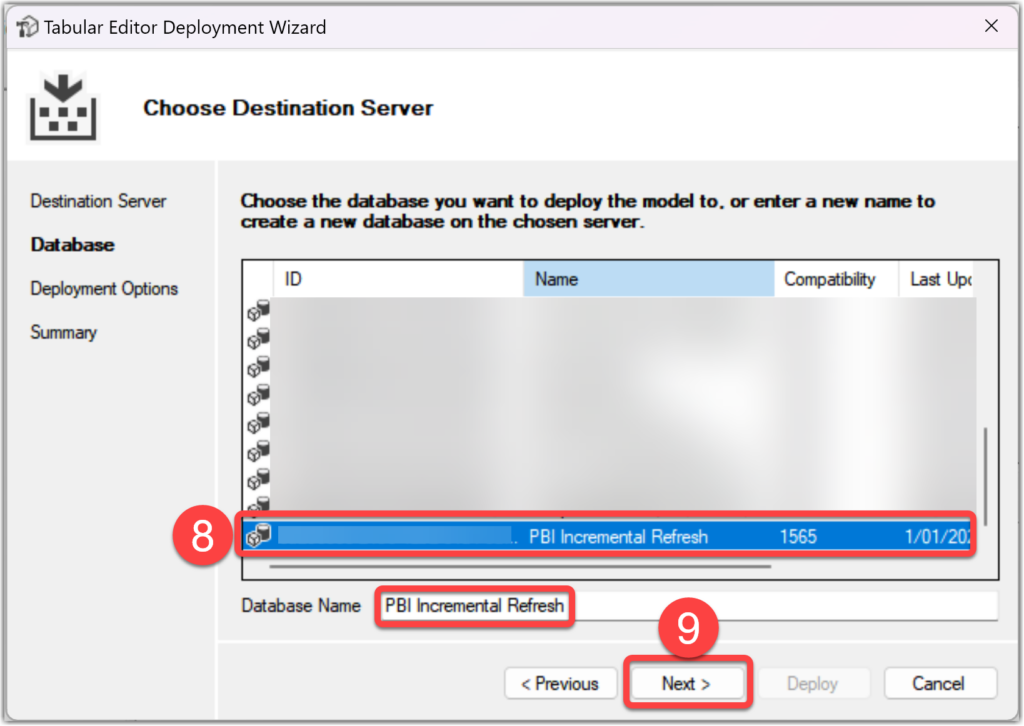
Task: Select the Database wizard step
Action: click(x=72, y=245)
